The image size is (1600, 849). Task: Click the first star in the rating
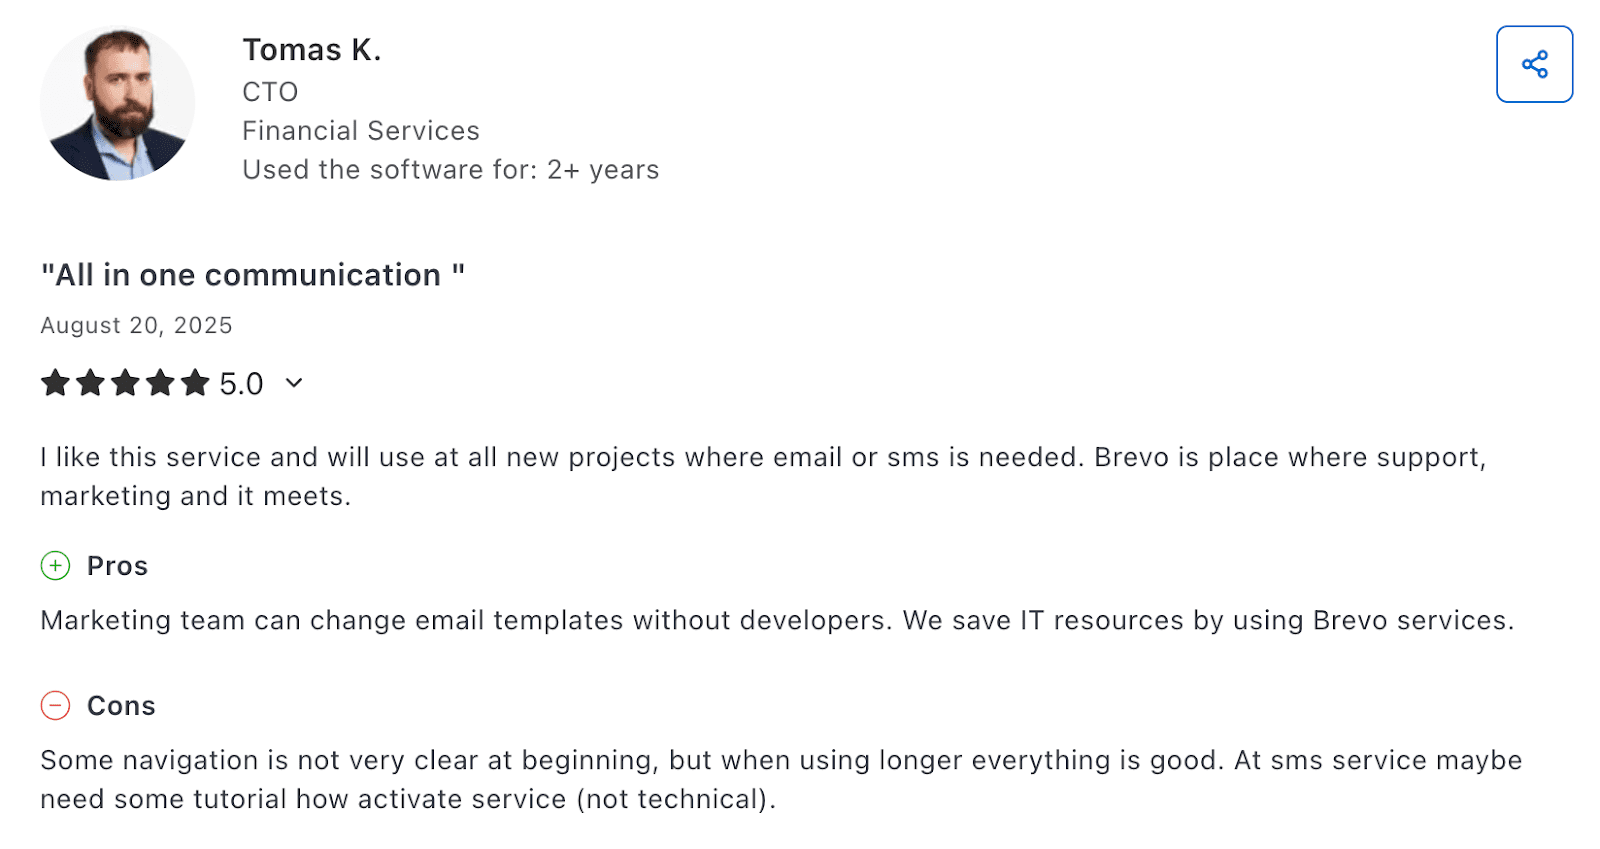pyautogui.click(x=55, y=383)
